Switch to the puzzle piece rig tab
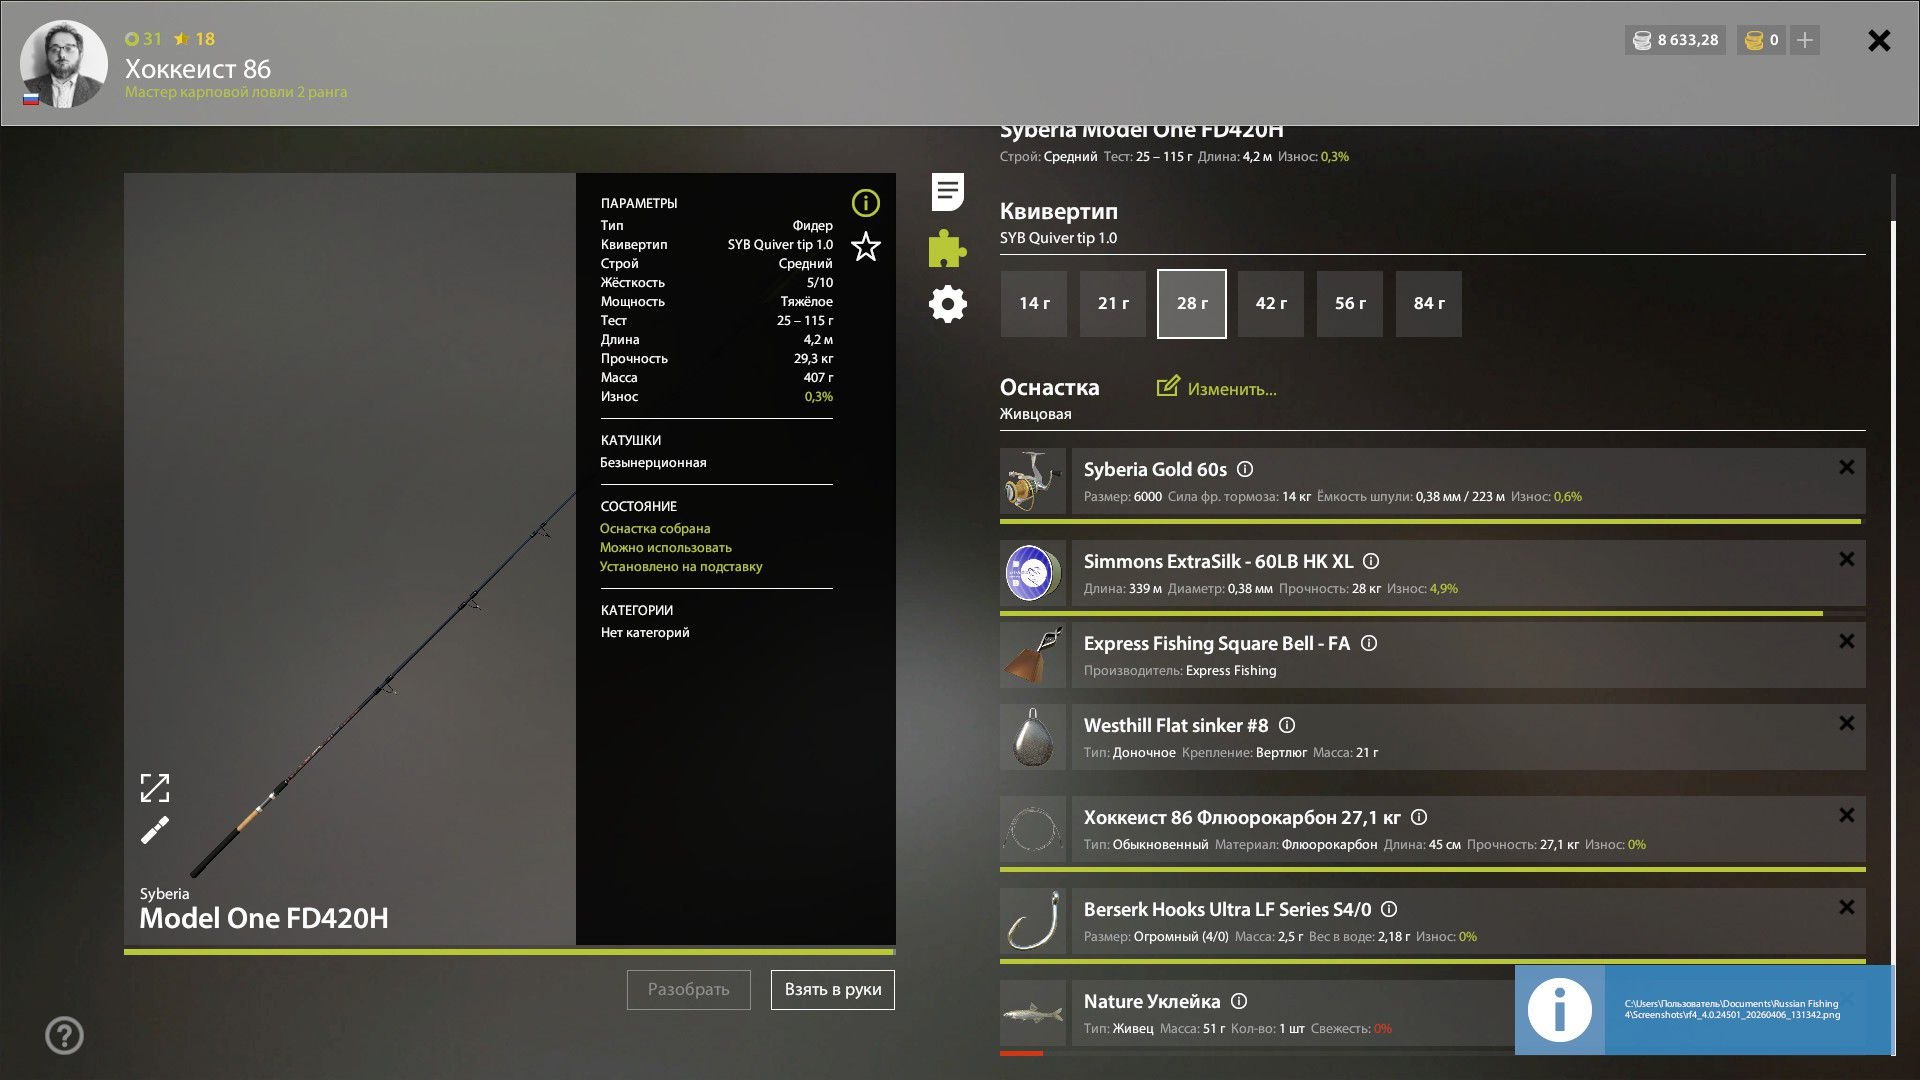Viewport: 1920px width, 1080px height. [947, 248]
